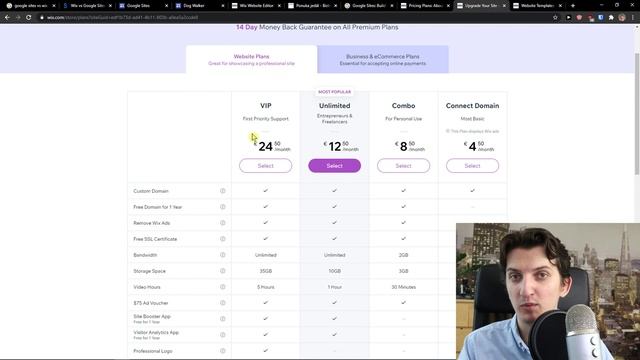Open info icon for Remove Wix Ads row
640x360 pixels.
coord(223,223)
